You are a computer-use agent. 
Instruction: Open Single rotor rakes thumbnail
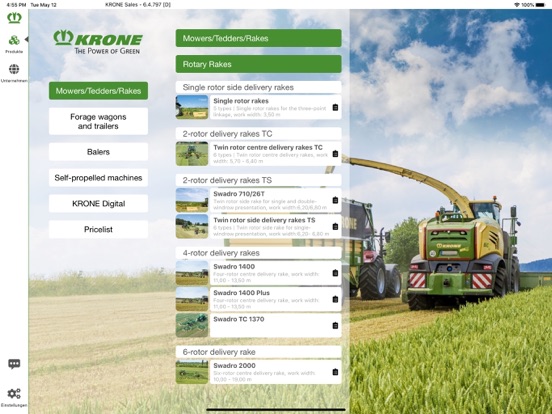coord(192,107)
